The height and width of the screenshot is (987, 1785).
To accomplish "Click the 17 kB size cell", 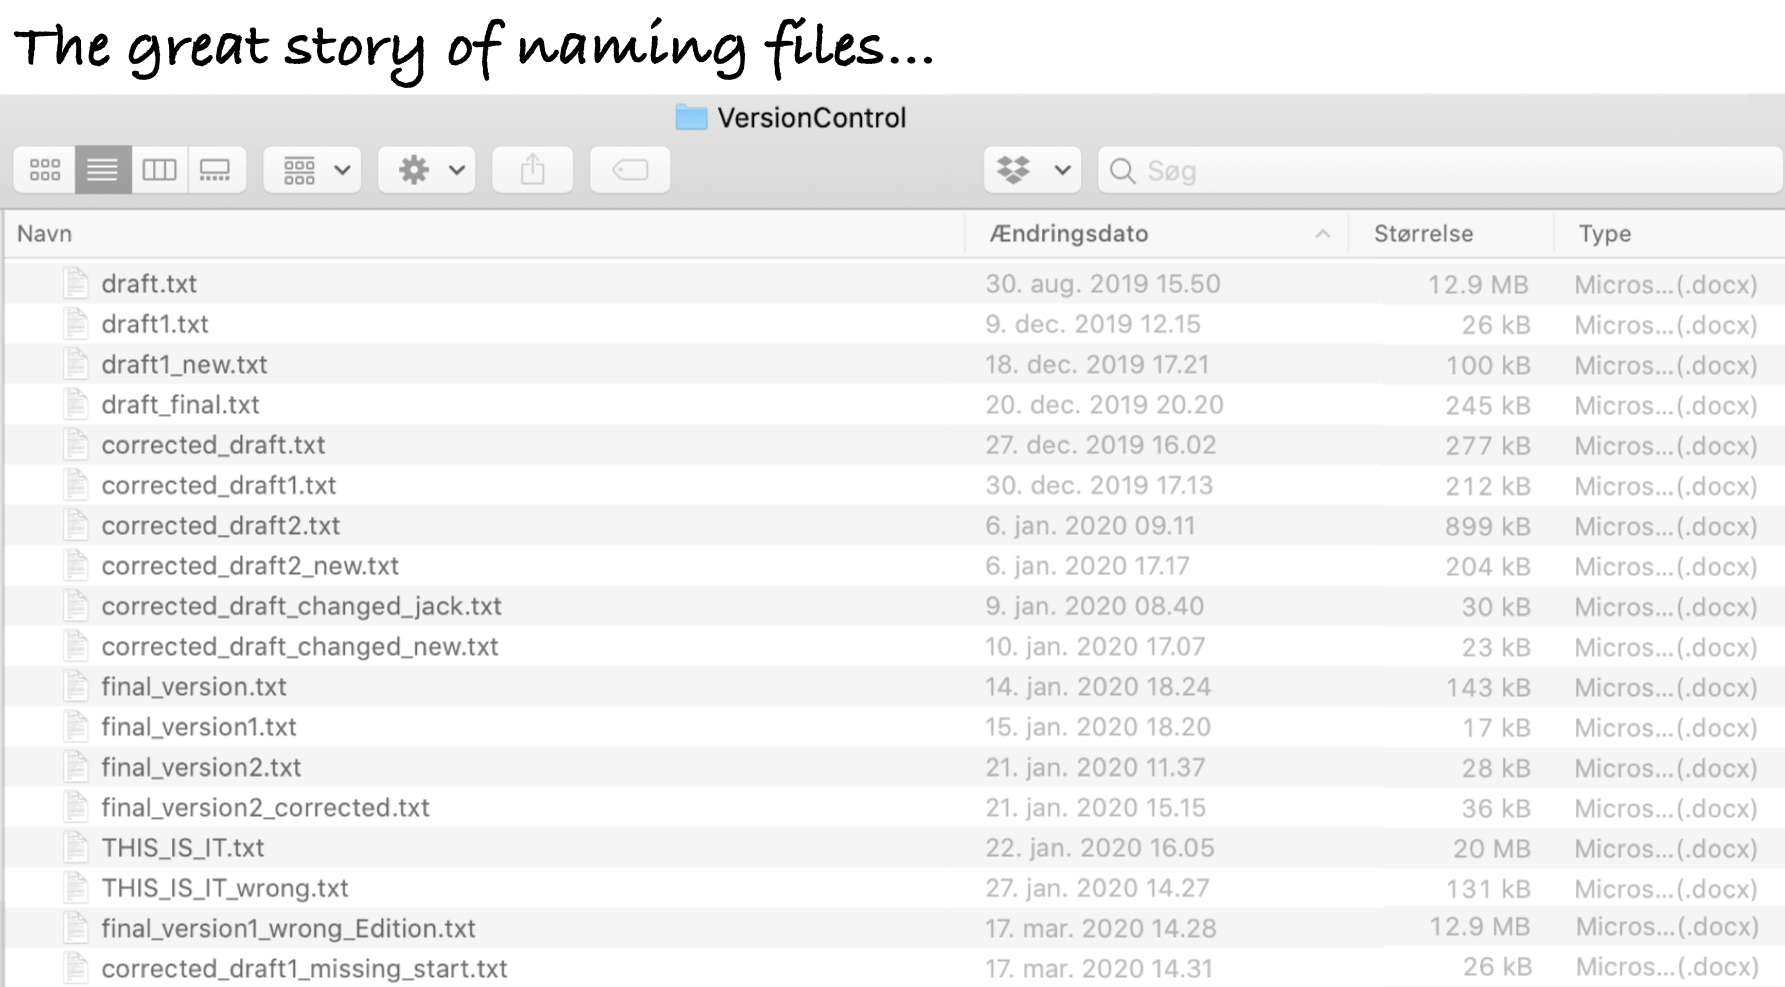I will tap(1496, 728).
